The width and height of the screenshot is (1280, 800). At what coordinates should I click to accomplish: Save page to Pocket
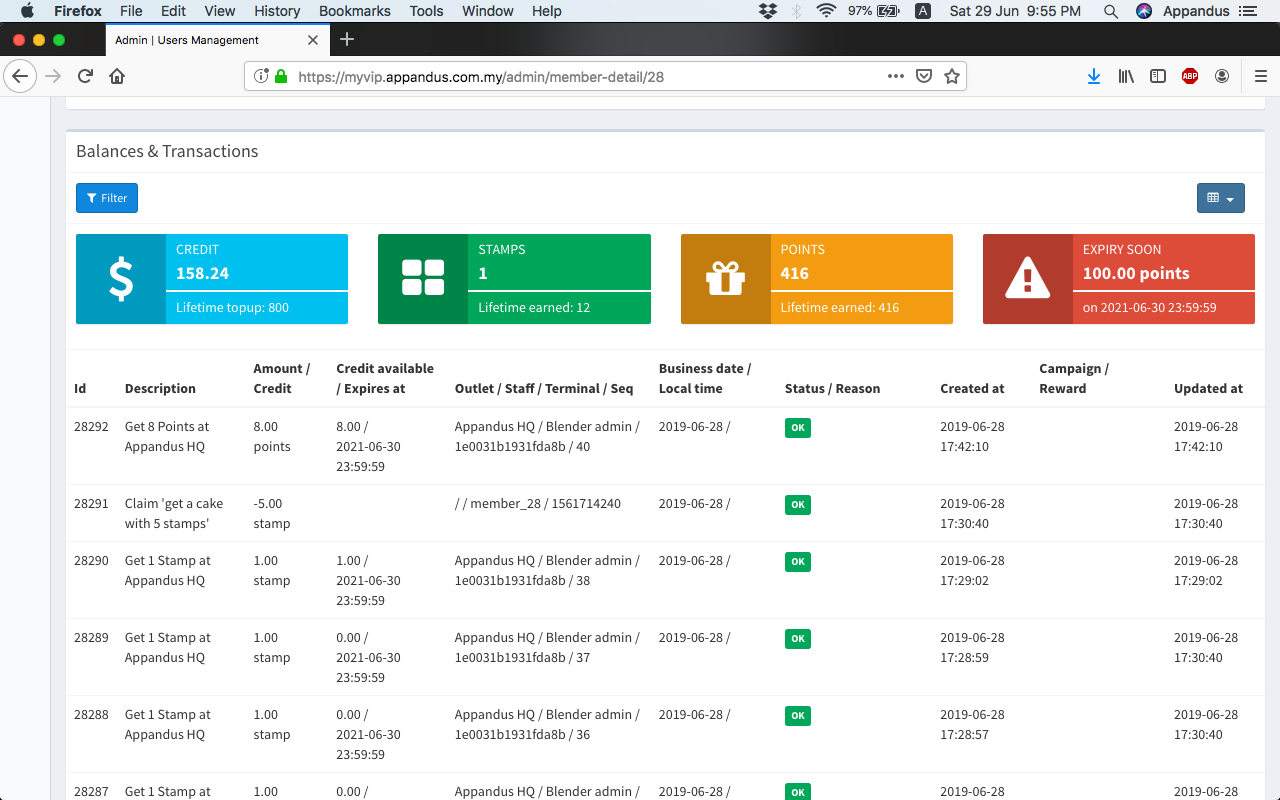click(925, 76)
